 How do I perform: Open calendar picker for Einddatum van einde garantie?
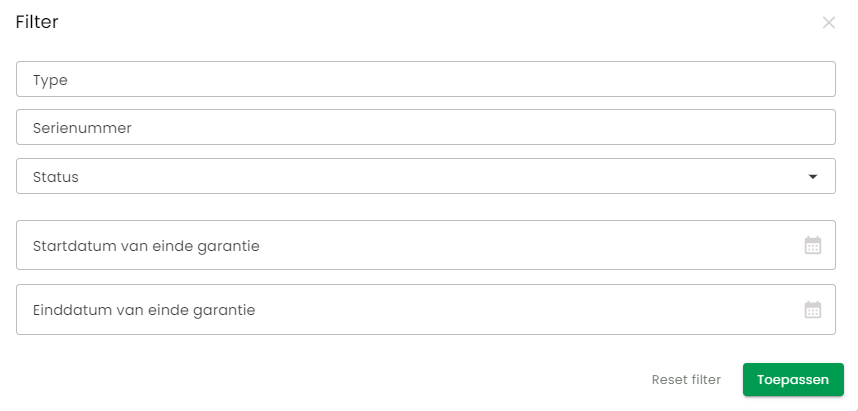[813, 310]
